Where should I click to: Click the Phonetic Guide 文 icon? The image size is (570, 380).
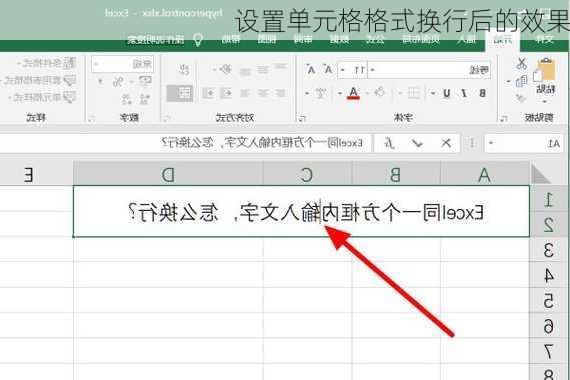[x=320, y=93]
